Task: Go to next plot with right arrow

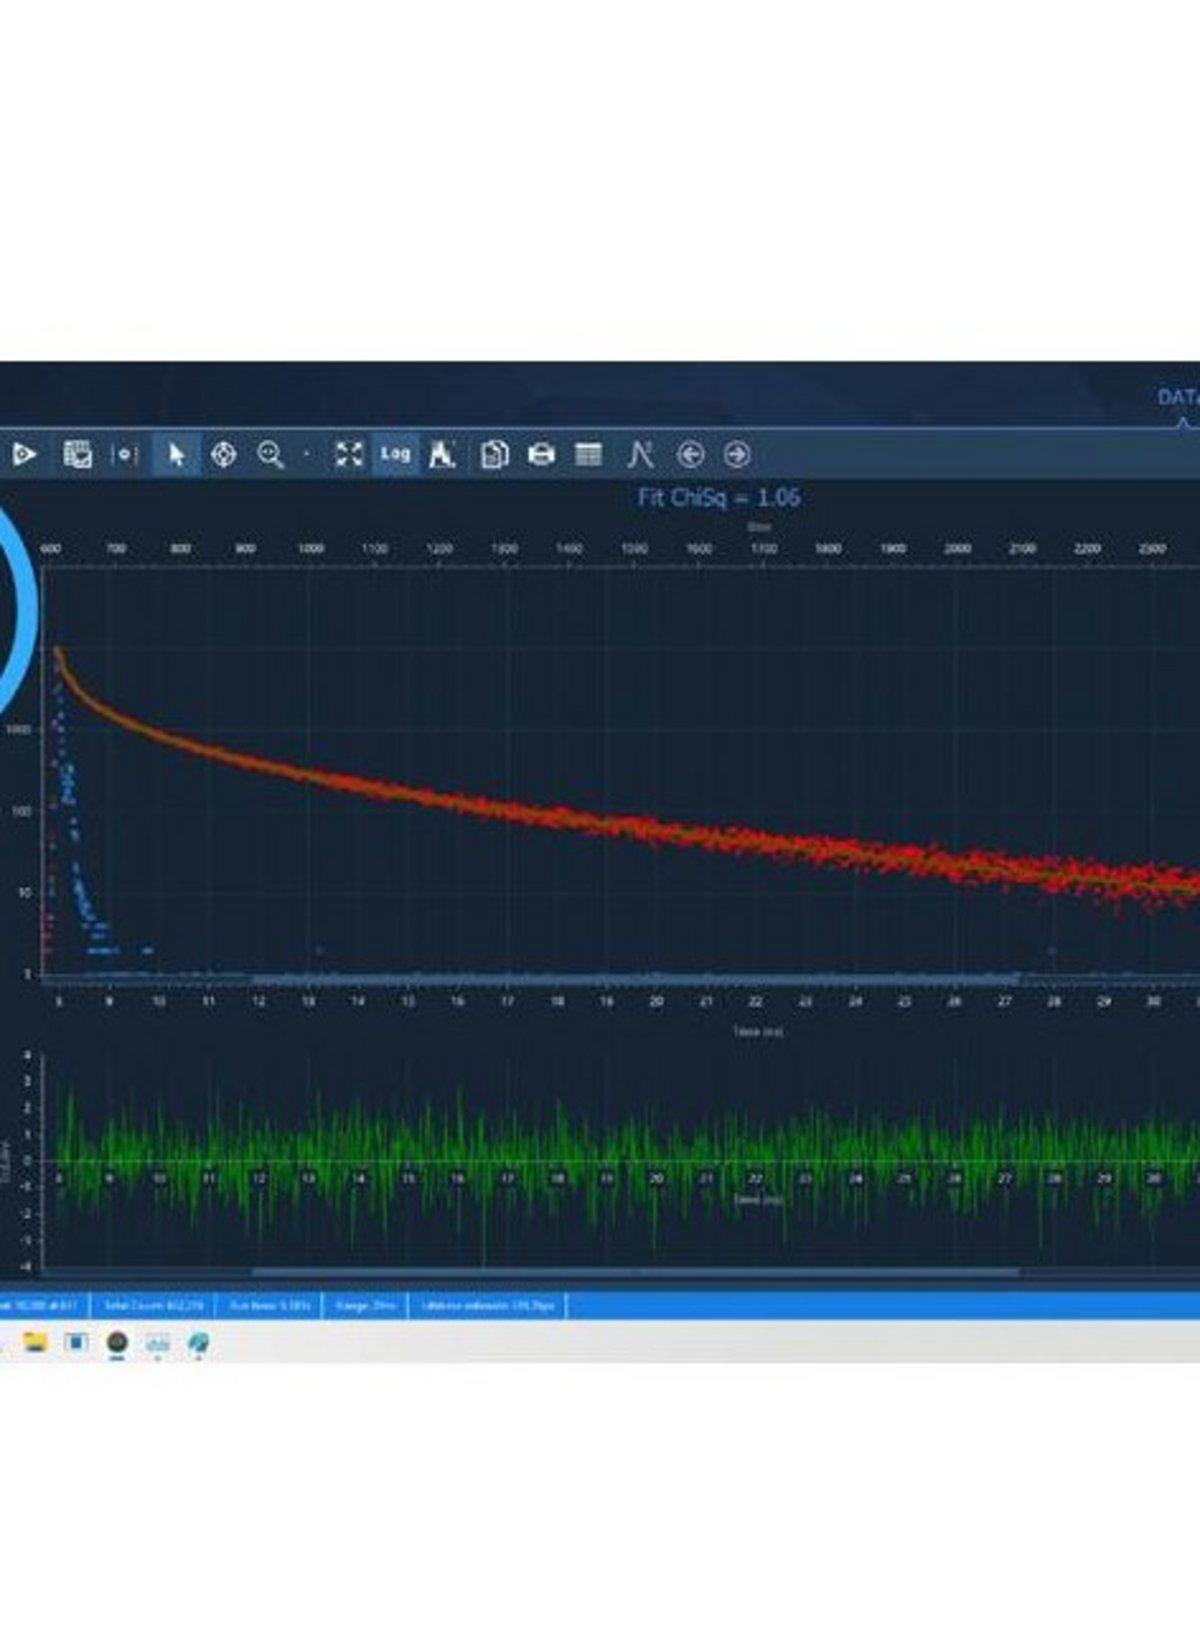Action: click(x=737, y=455)
